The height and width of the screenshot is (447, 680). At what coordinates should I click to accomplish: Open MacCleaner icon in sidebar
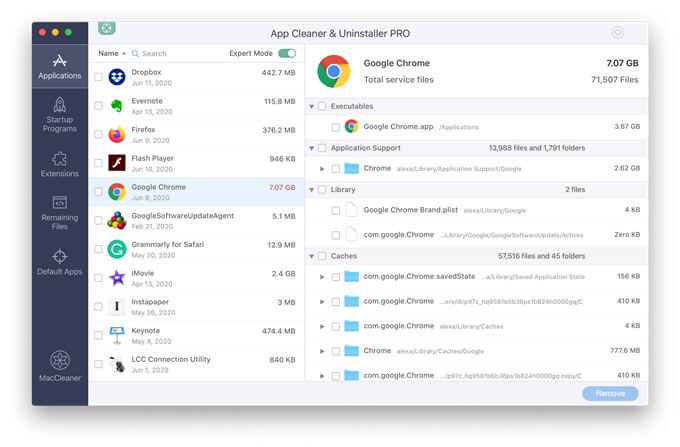click(60, 360)
